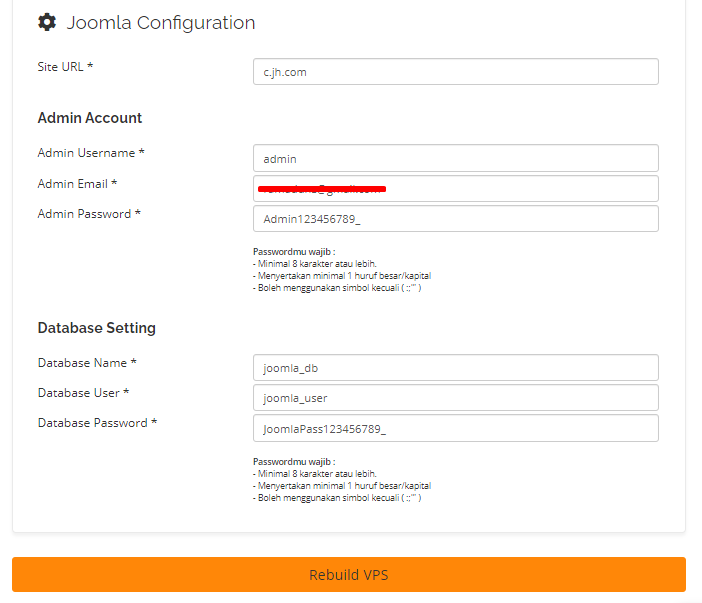The width and height of the screenshot is (702, 603).
Task: Click the Rebuild VPS button
Action: [x=349, y=574]
